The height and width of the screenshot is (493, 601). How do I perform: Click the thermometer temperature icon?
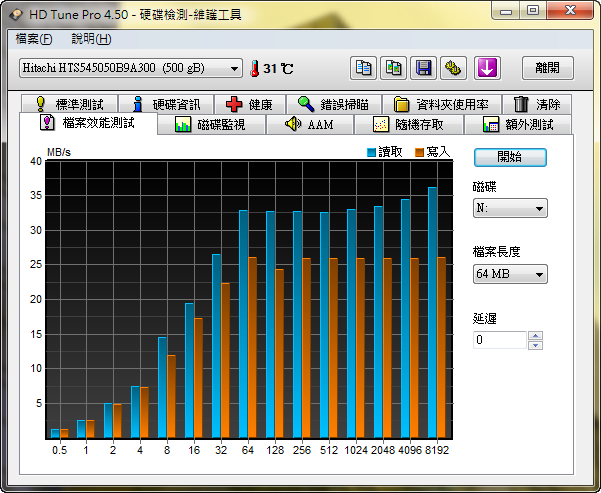click(255, 69)
